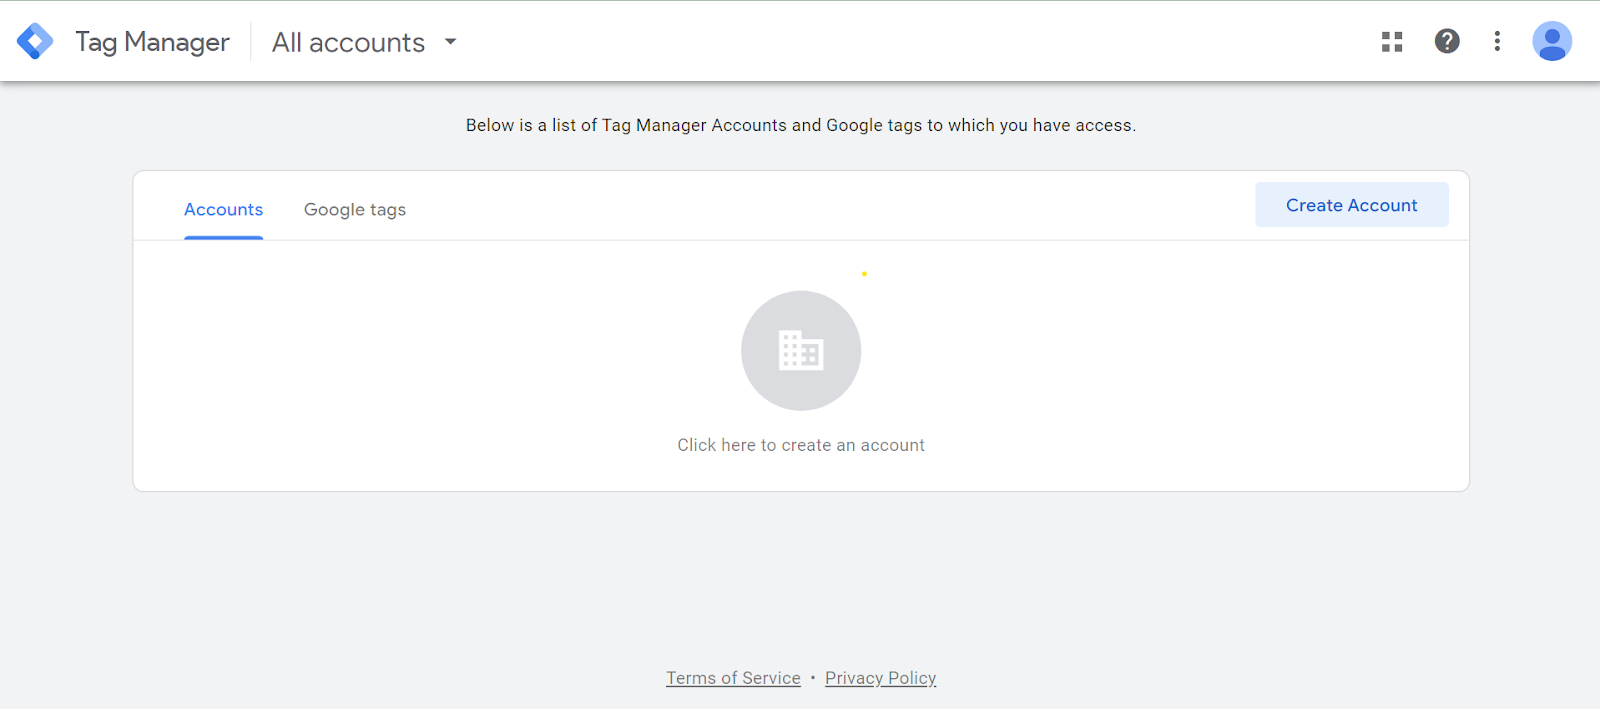Image resolution: width=1600 pixels, height=709 pixels.
Task: Click the Tag Manager diamond logo
Action: [x=35, y=41]
